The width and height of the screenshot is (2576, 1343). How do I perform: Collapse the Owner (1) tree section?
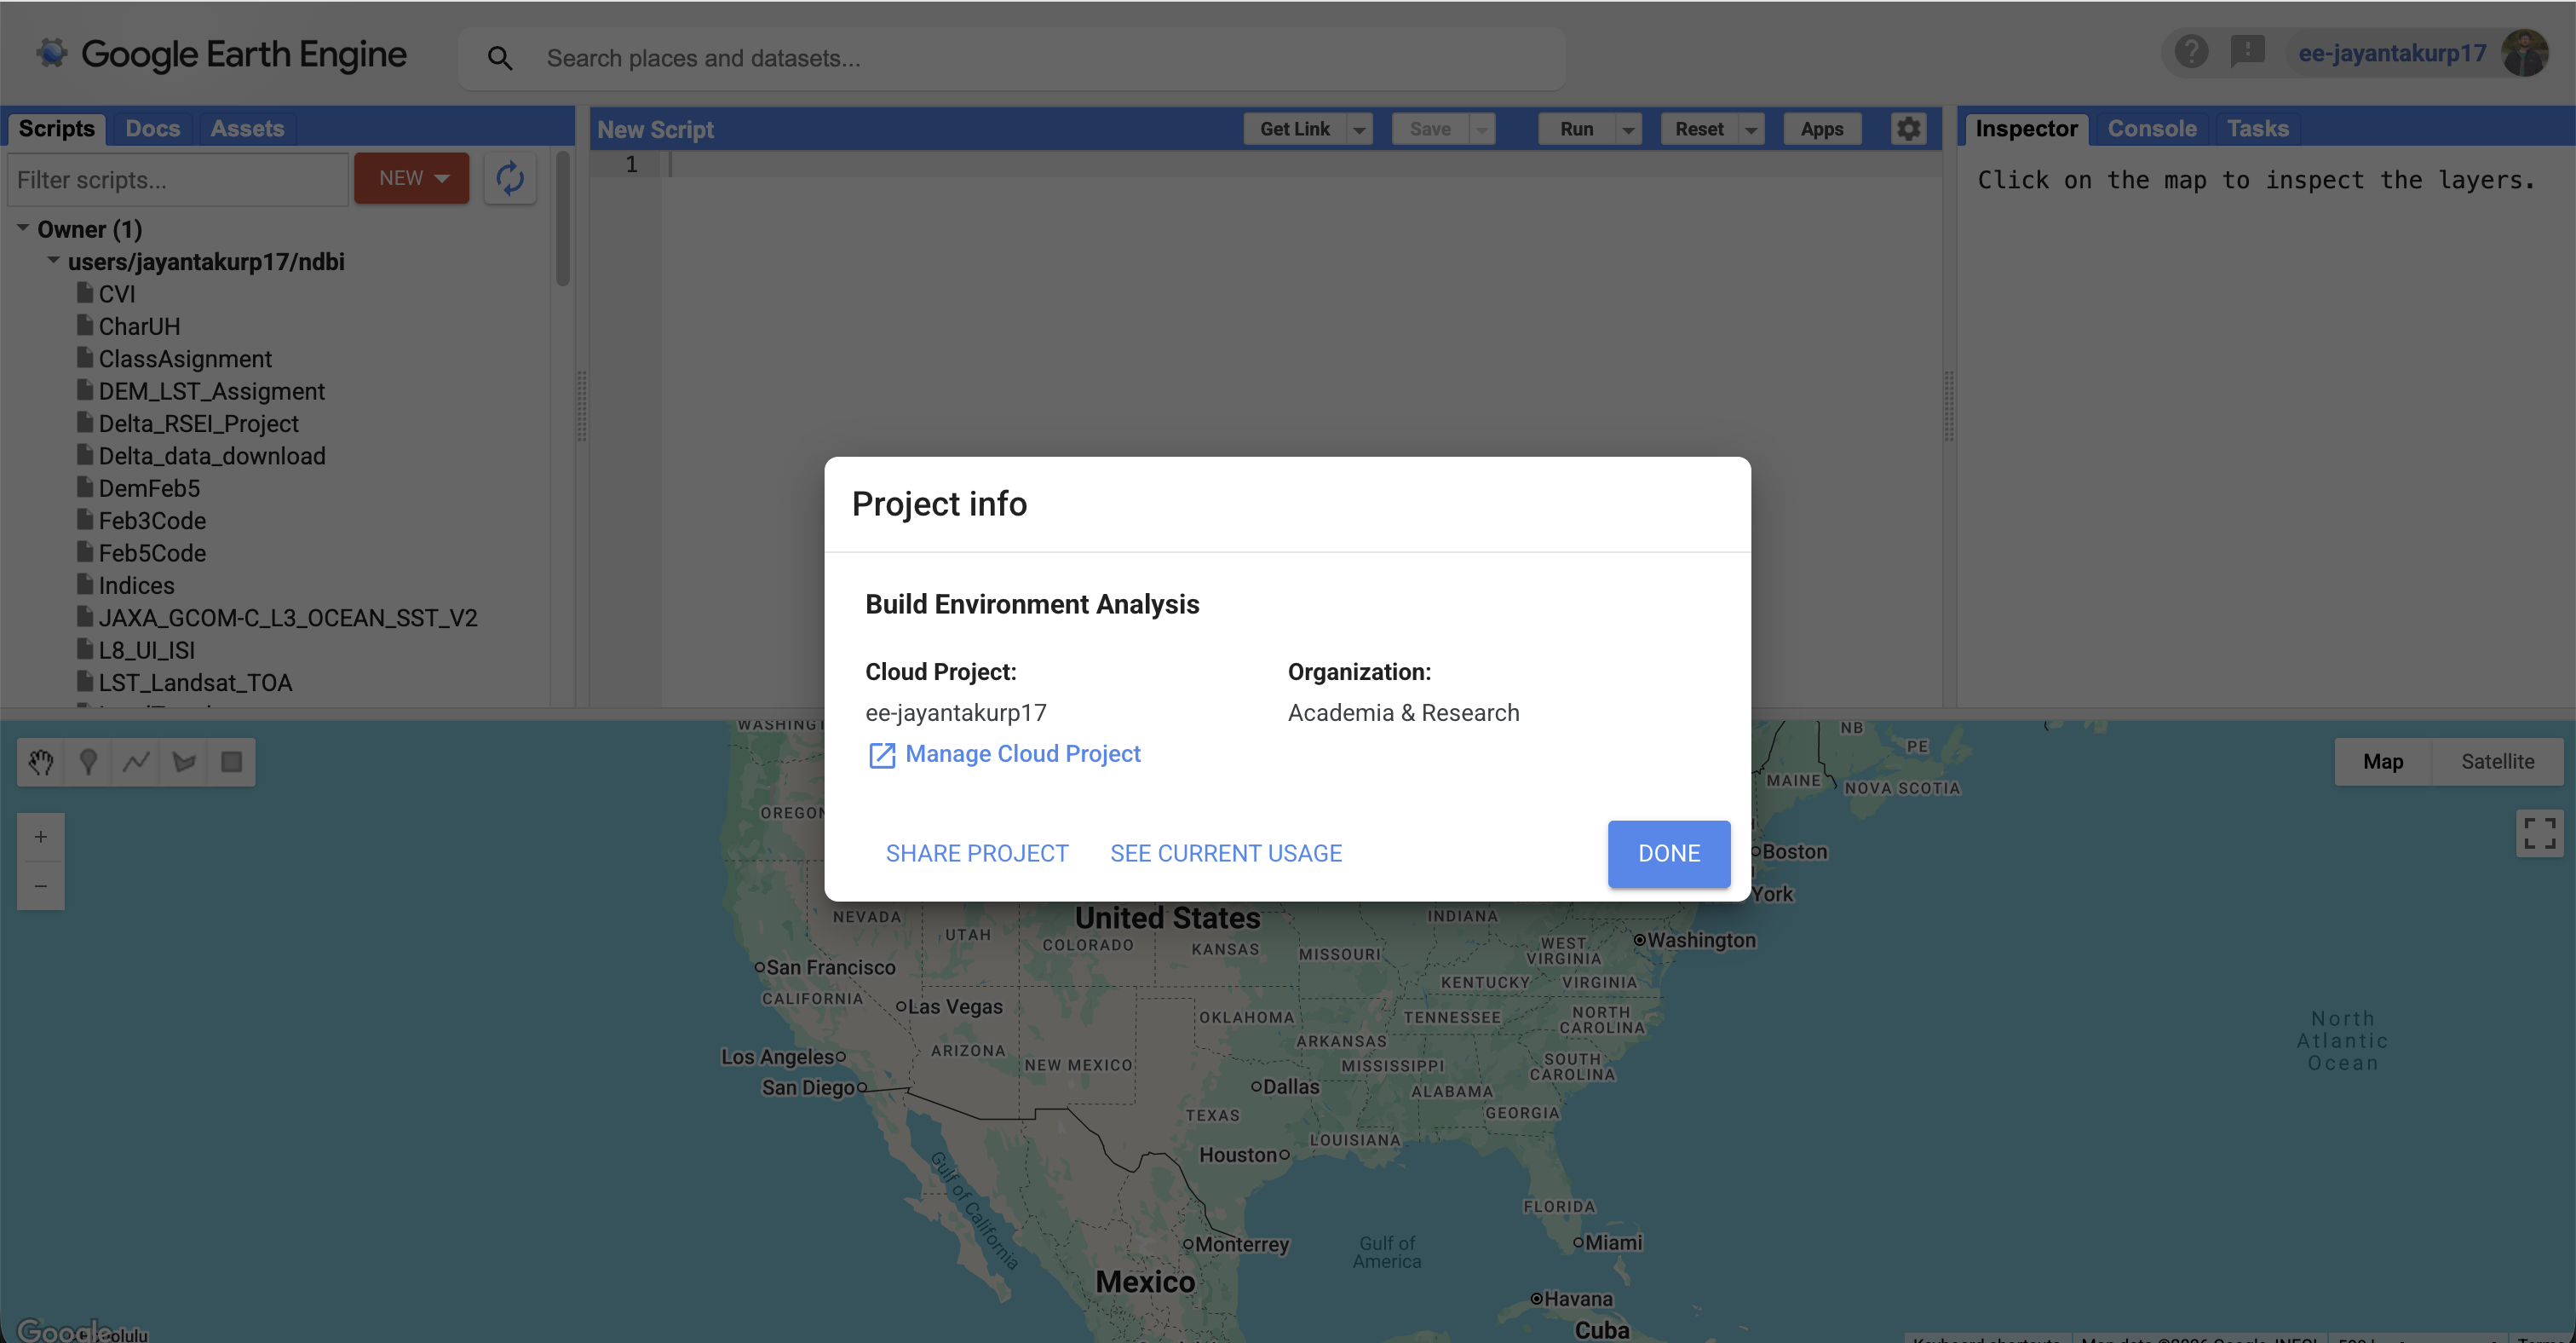pos(23,229)
